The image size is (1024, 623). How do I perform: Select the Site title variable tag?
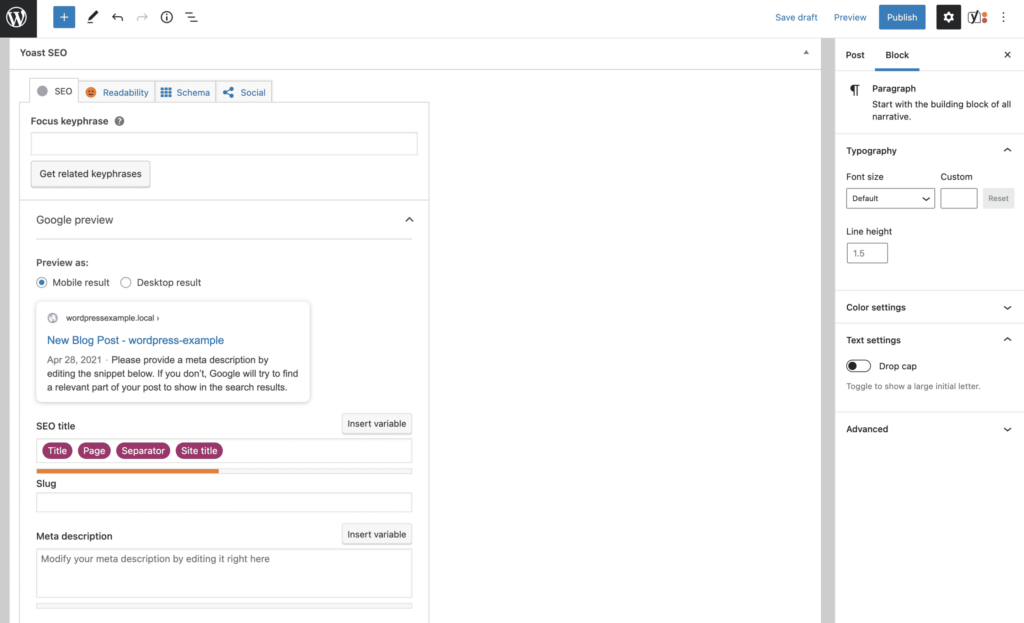[x=199, y=451]
